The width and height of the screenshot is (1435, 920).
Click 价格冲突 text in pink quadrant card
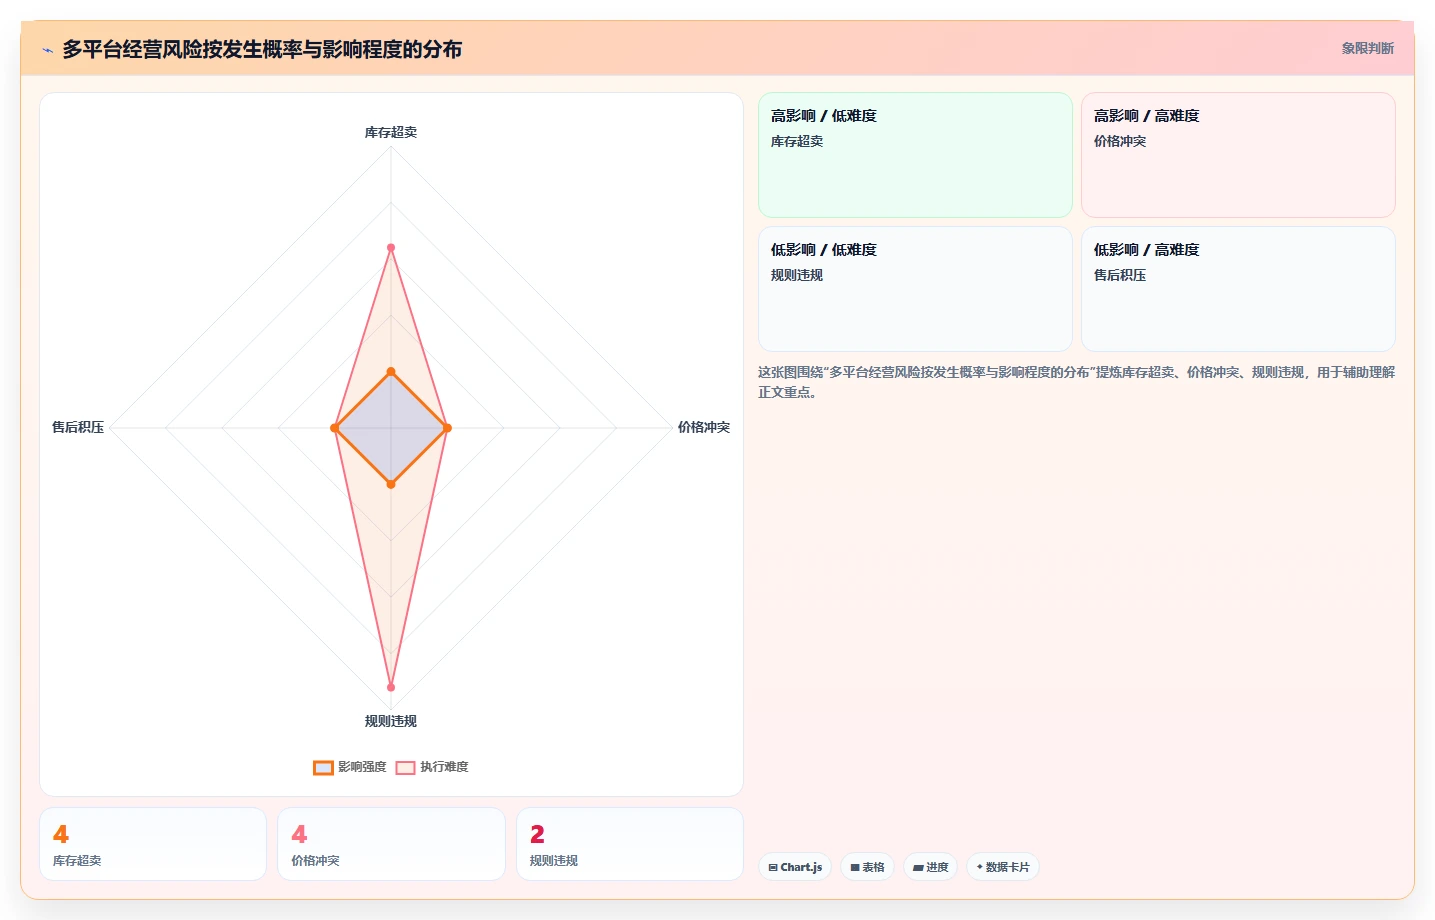(1120, 141)
